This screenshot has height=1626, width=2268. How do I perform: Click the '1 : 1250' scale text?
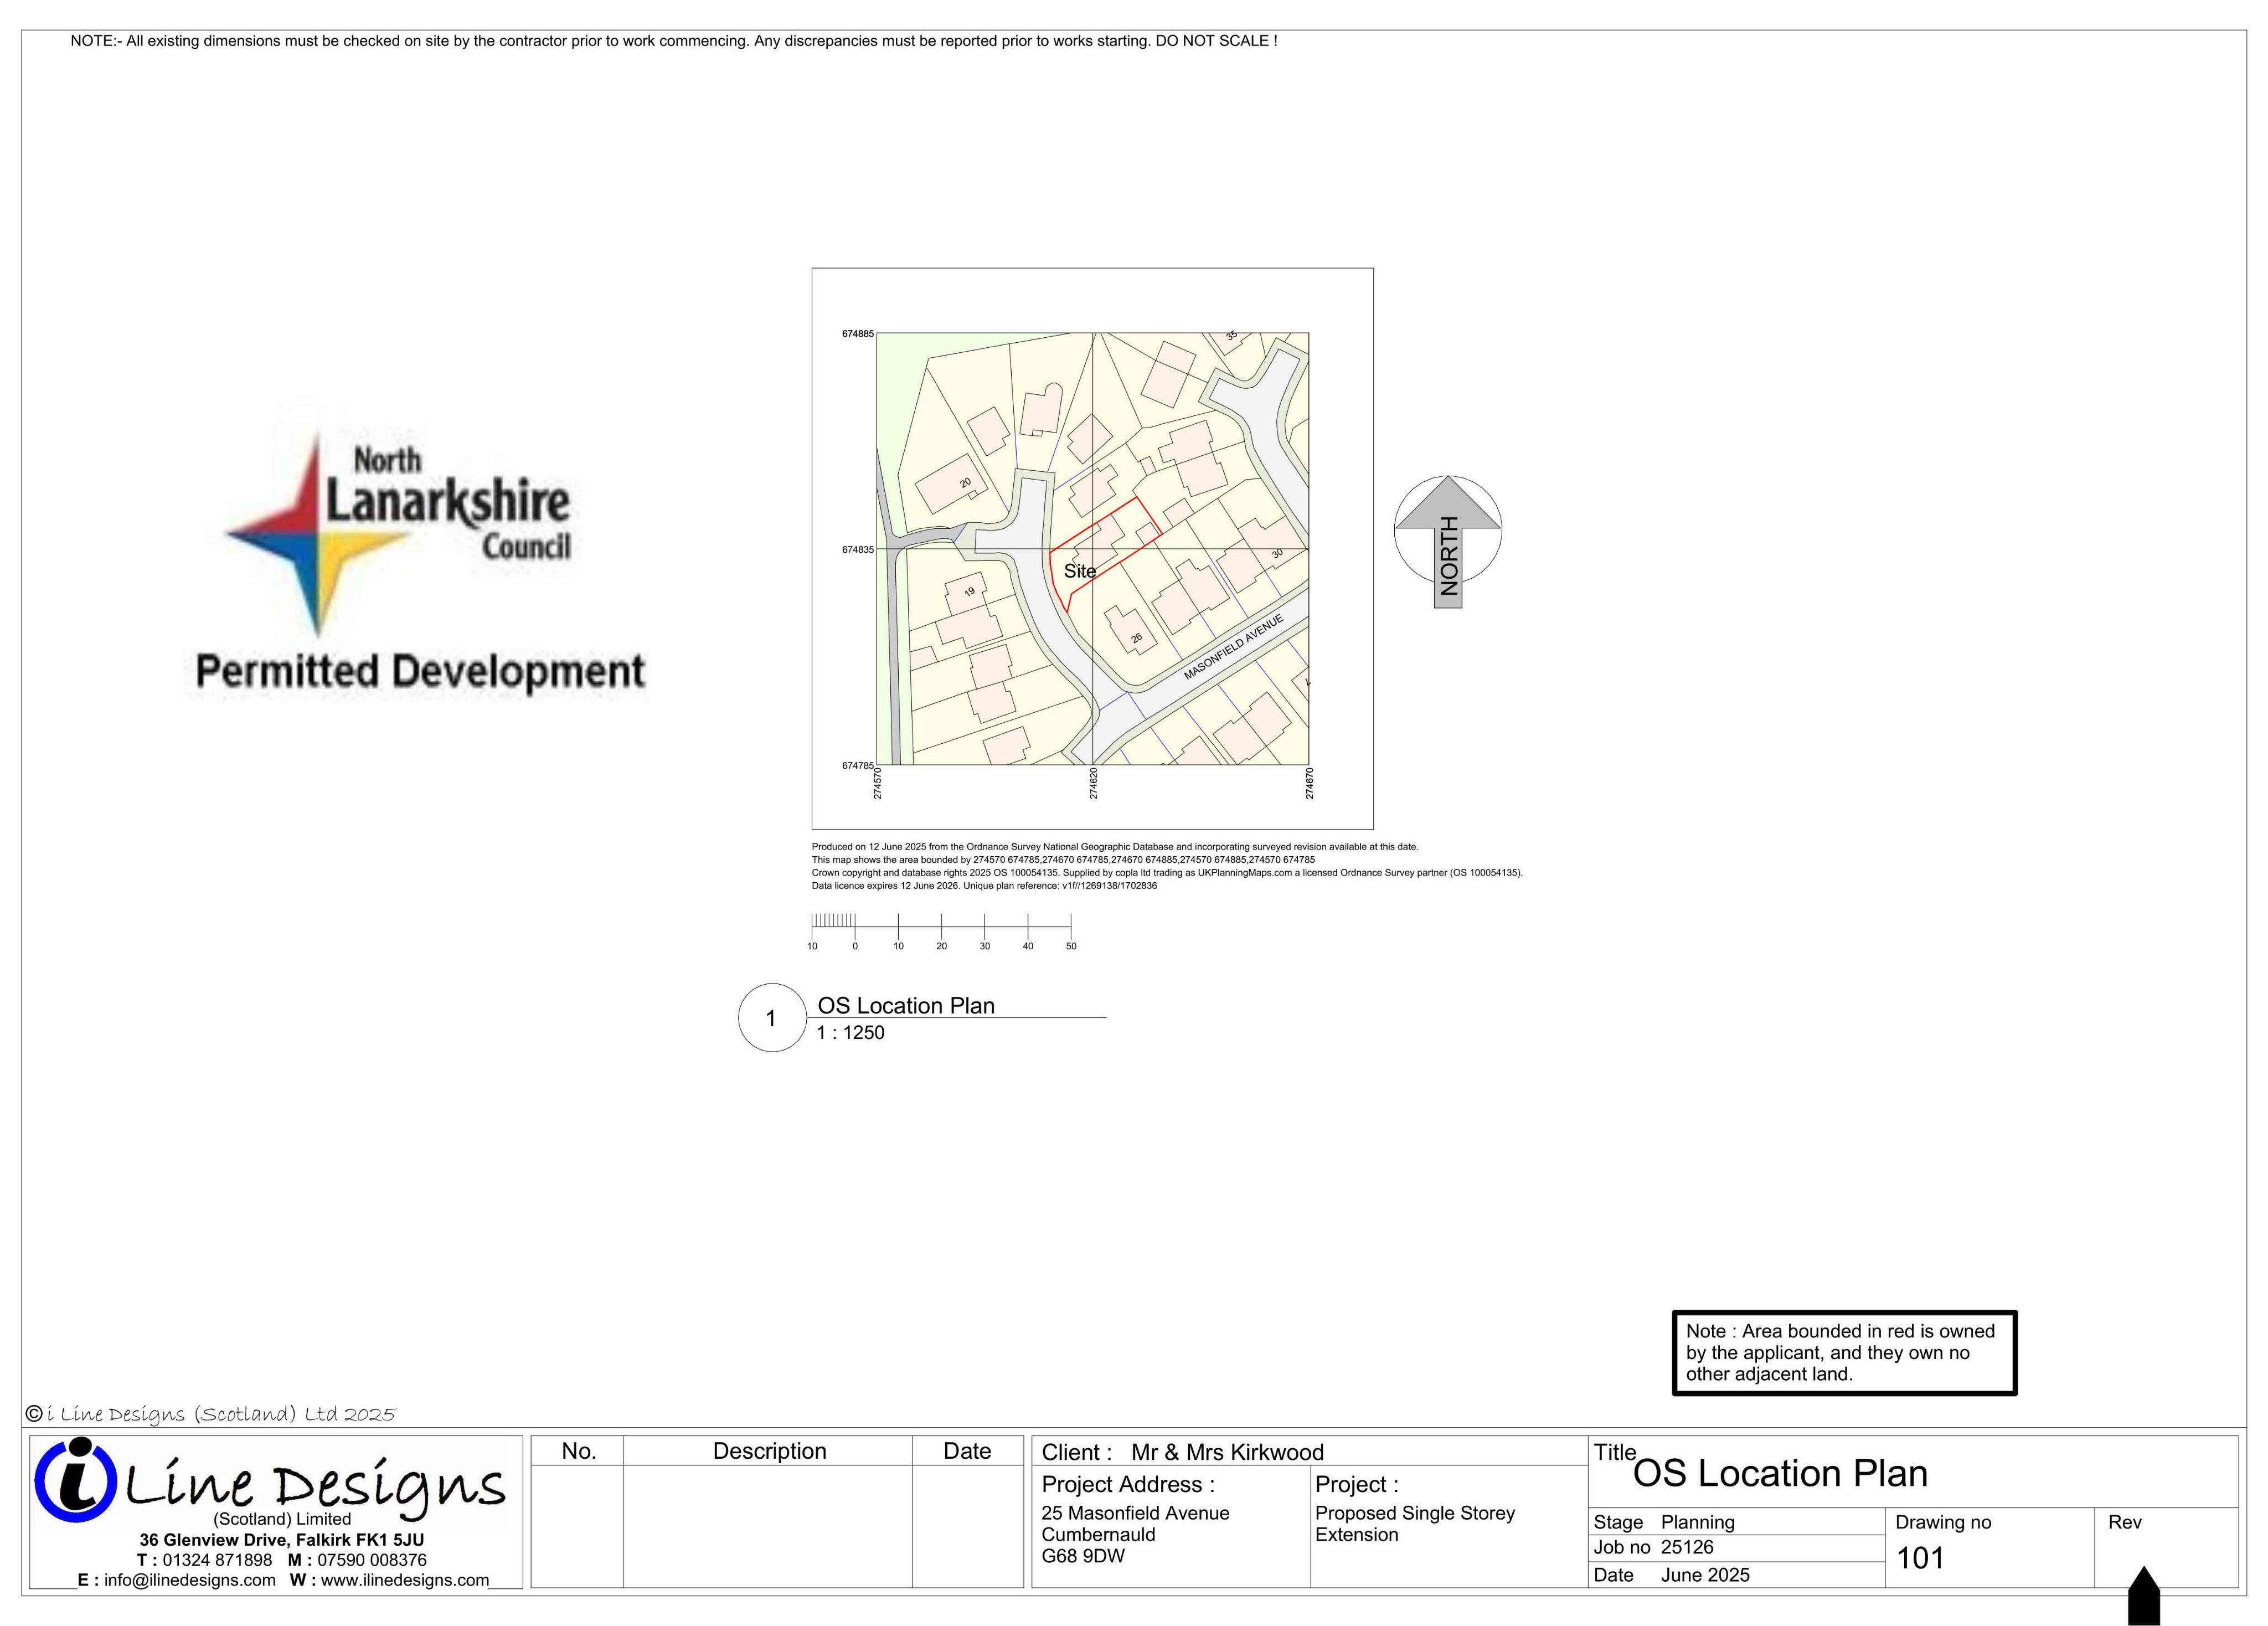click(851, 1033)
